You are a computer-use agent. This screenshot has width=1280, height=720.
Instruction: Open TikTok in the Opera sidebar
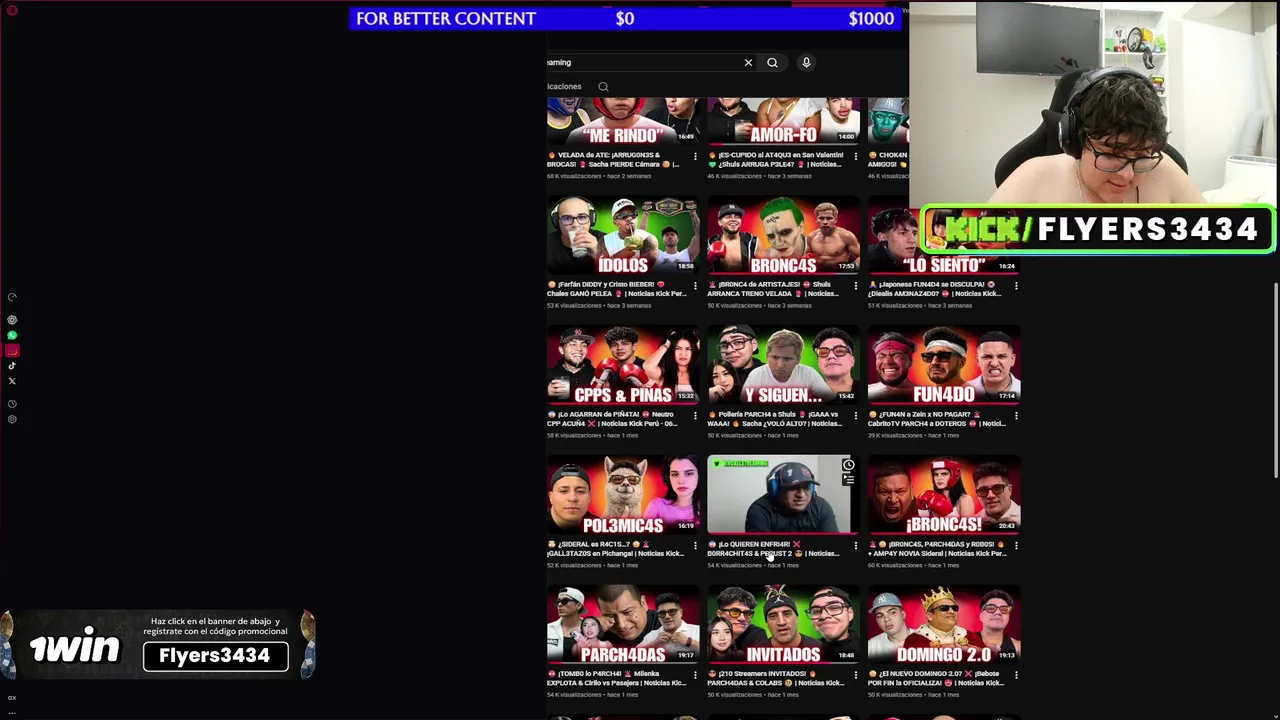click(x=12, y=366)
